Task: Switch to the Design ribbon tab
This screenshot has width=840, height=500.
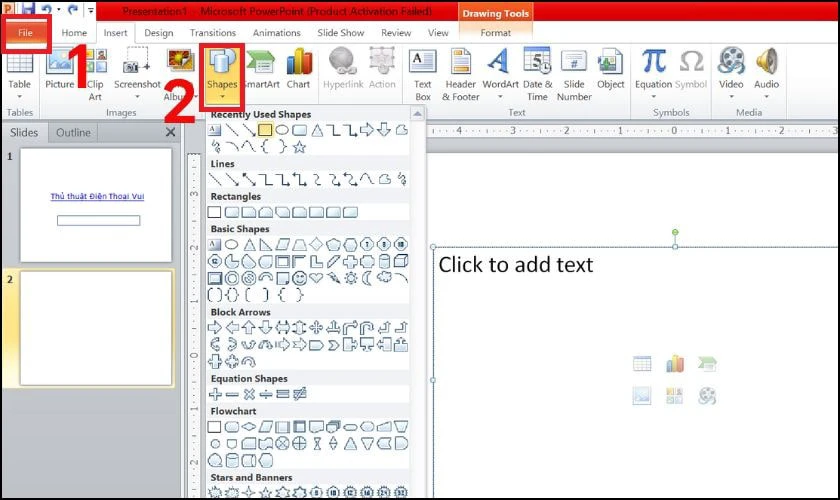Action: pos(159,33)
